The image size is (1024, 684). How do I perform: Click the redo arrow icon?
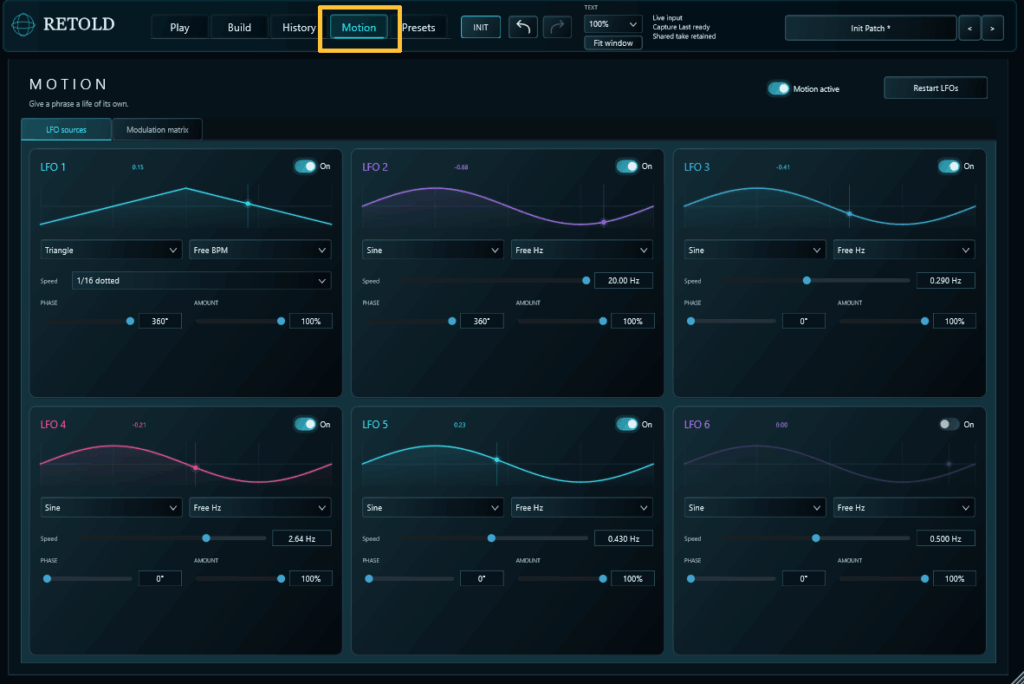pyautogui.click(x=557, y=27)
